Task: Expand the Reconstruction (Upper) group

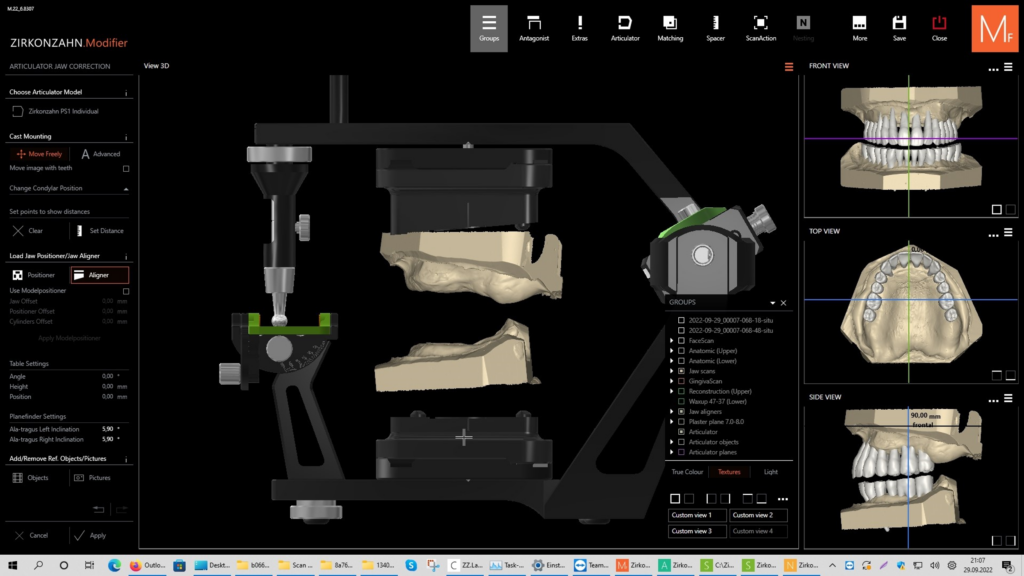Action: point(671,392)
